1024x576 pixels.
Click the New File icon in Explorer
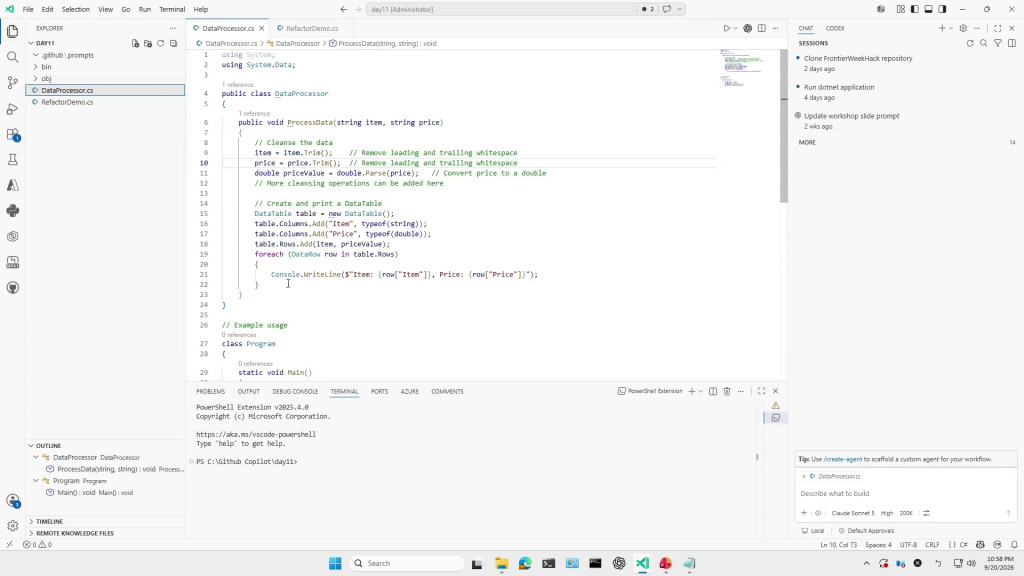coord(135,44)
